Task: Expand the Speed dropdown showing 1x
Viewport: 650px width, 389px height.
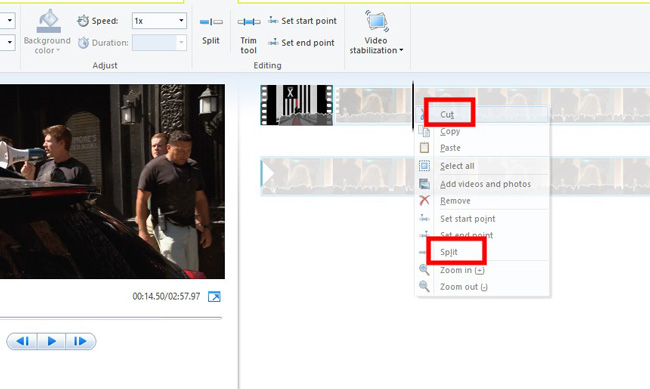Action: point(159,21)
